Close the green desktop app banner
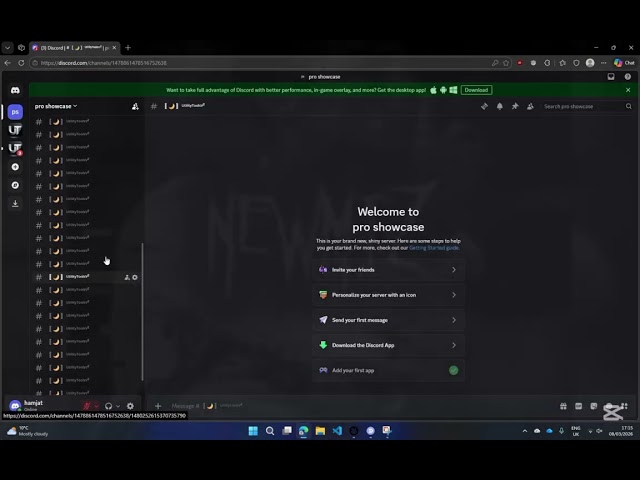This screenshot has width=640, height=480. 628,90
